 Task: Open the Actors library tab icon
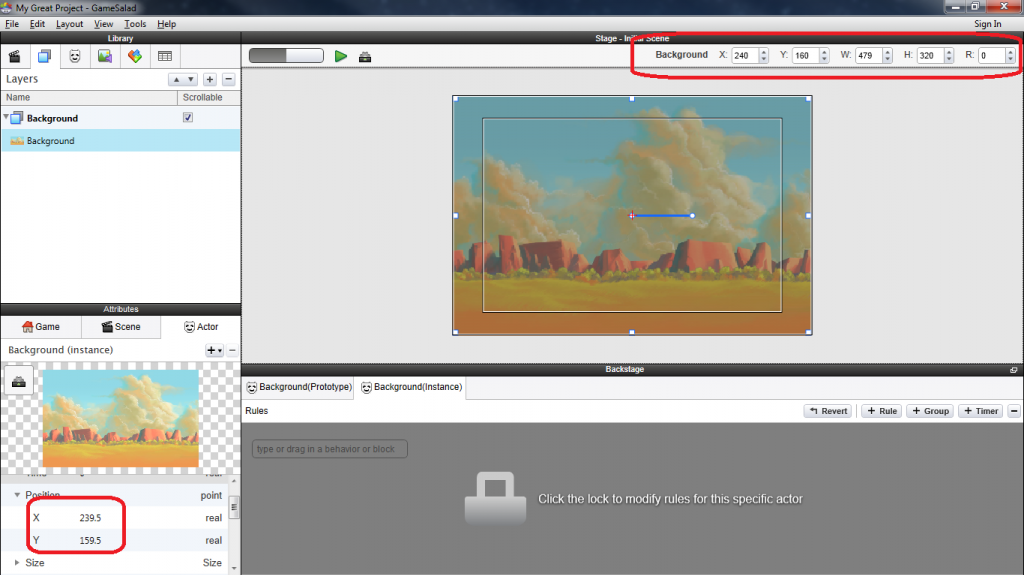[75, 56]
